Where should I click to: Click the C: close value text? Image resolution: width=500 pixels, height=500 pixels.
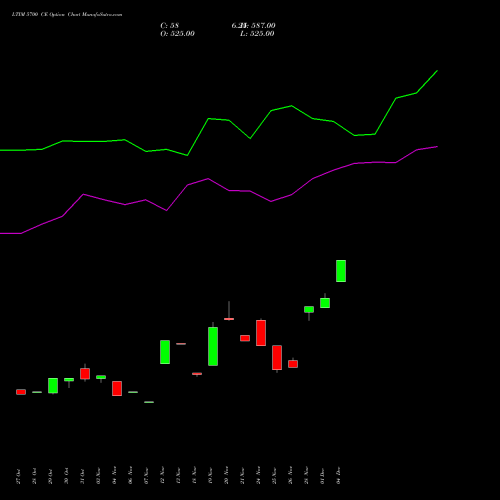coord(170,26)
